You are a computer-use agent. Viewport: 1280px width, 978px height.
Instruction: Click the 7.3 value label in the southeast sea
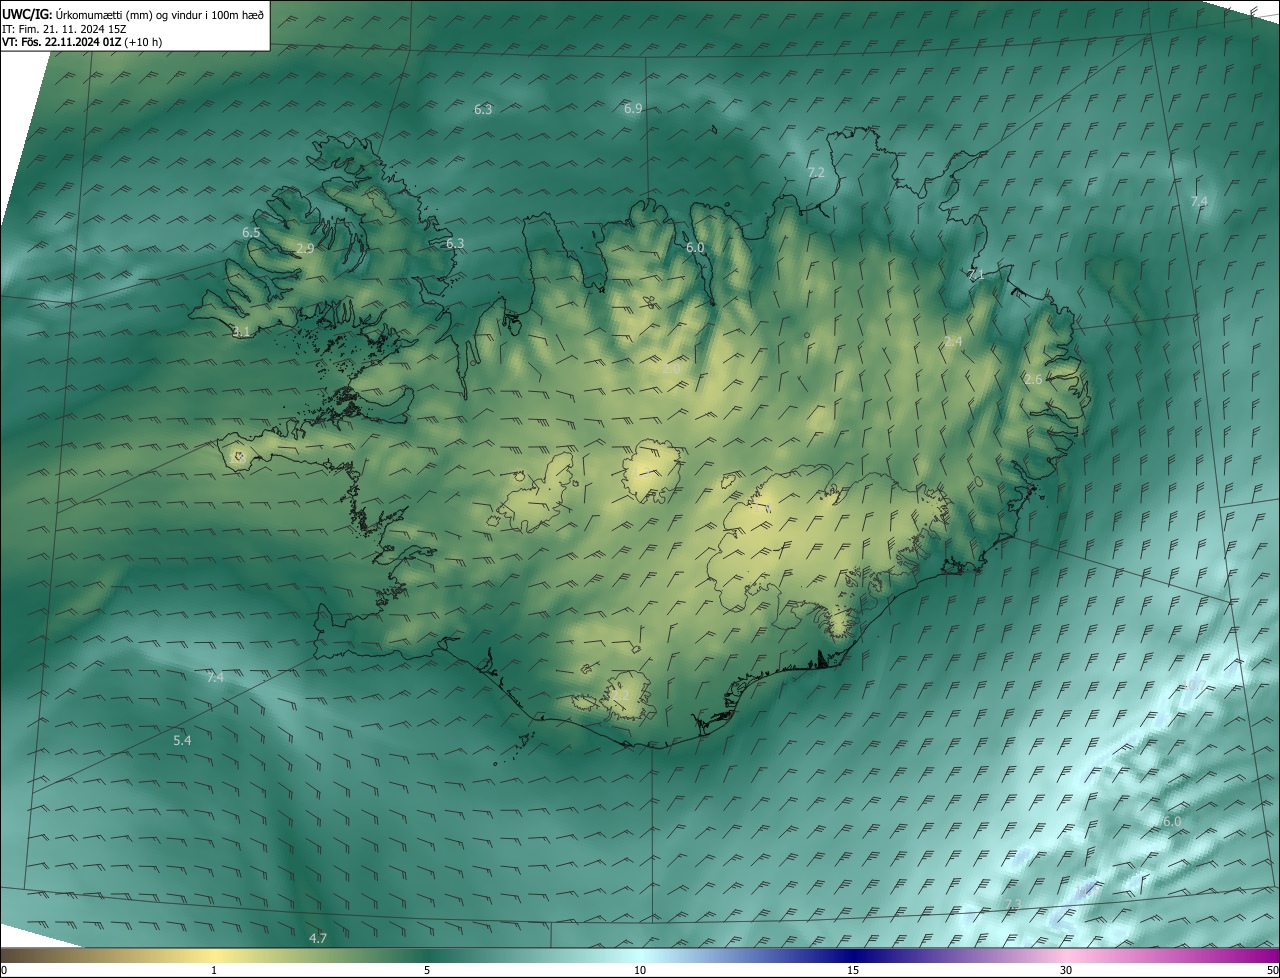point(1013,905)
